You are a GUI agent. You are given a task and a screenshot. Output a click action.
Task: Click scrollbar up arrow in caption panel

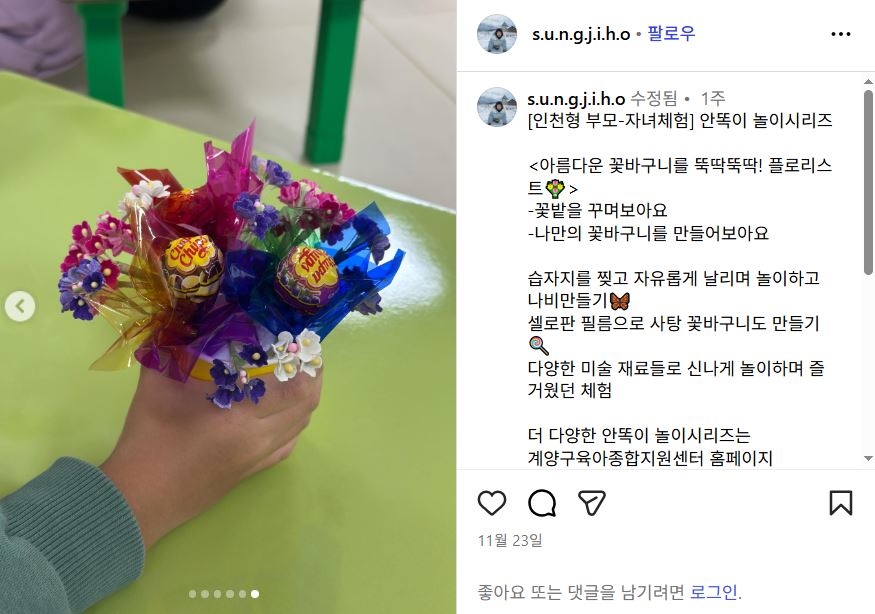[x=868, y=81]
